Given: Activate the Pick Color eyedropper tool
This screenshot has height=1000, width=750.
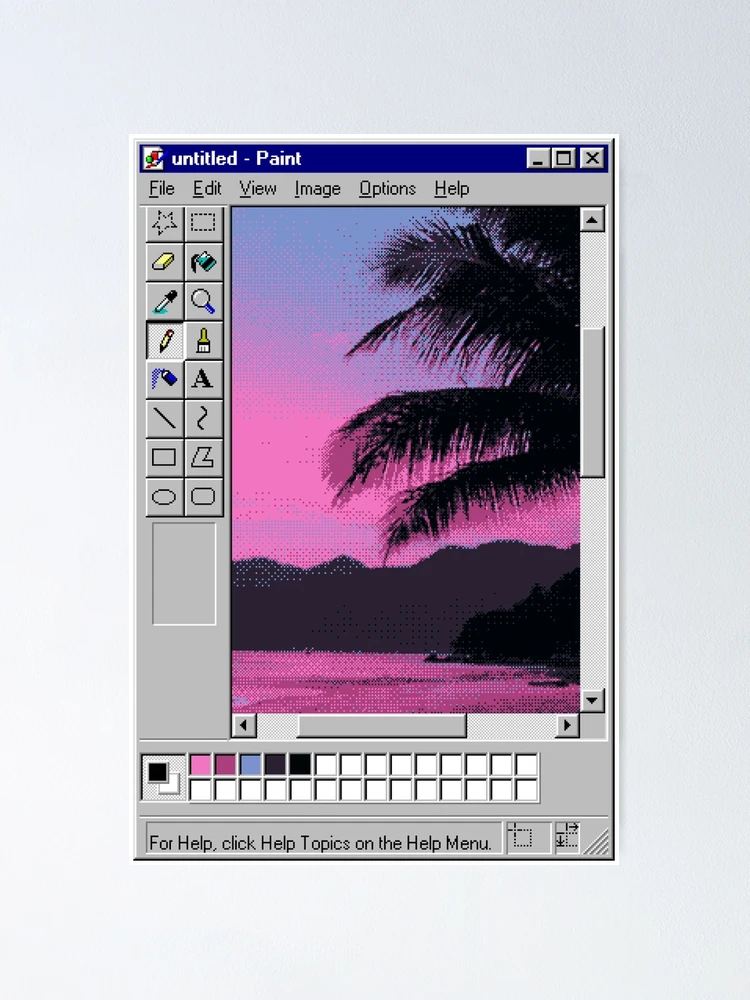Looking at the screenshot, I should coord(165,302).
